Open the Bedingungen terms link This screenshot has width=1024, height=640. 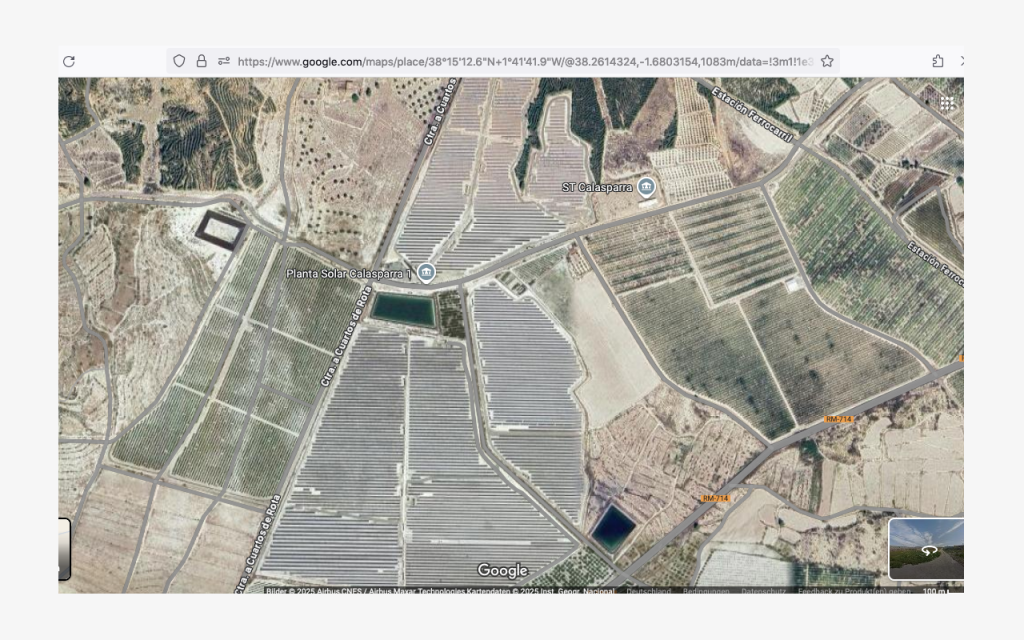click(x=705, y=591)
